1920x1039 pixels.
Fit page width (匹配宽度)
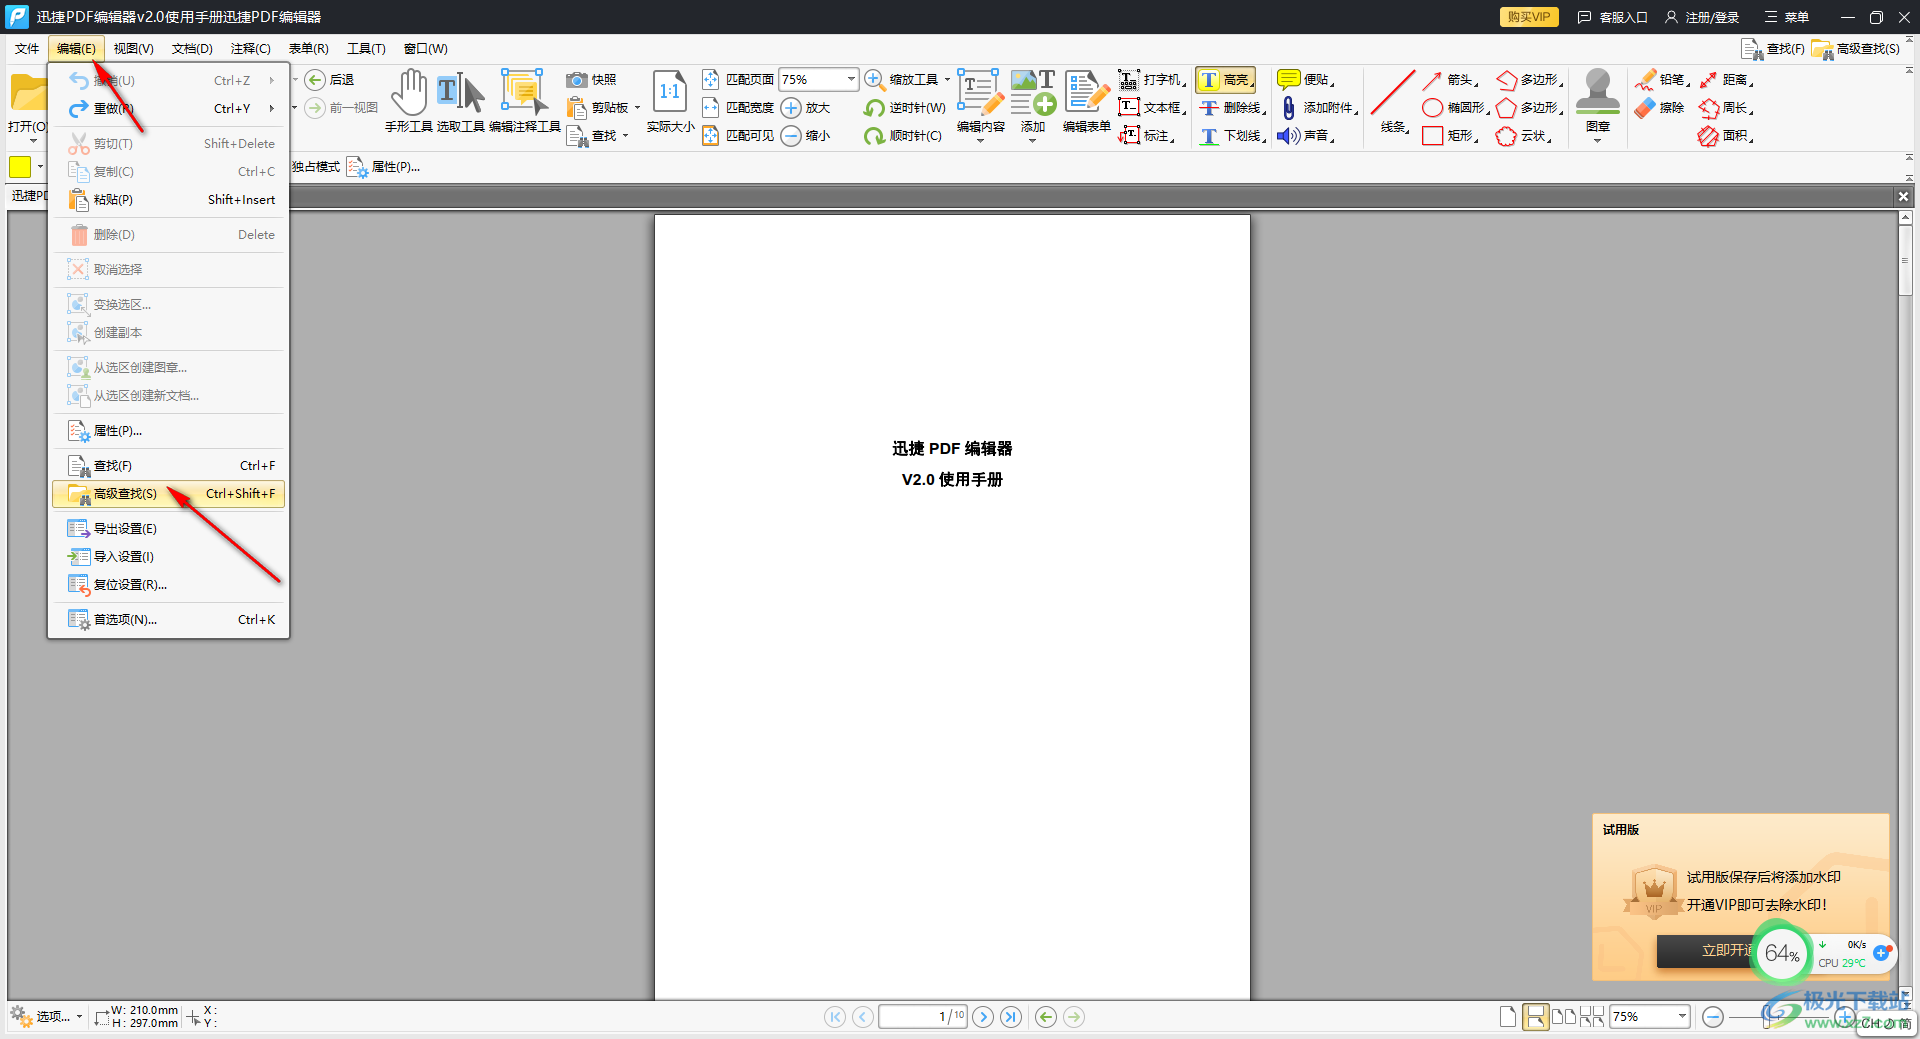[x=738, y=107]
